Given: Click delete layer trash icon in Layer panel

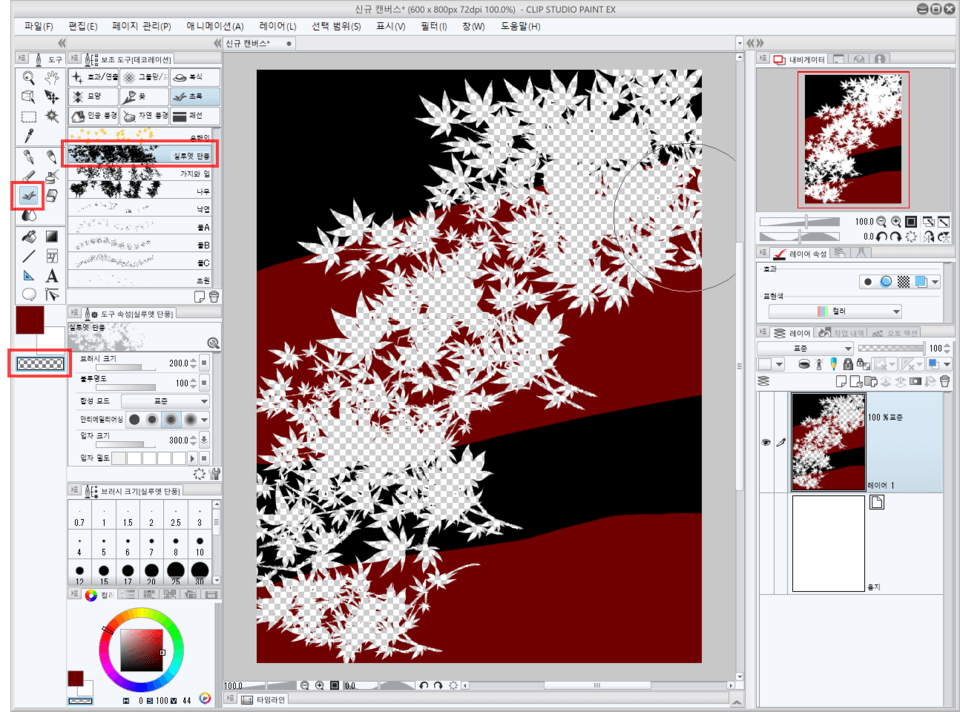Looking at the screenshot, I should point(944,381).
